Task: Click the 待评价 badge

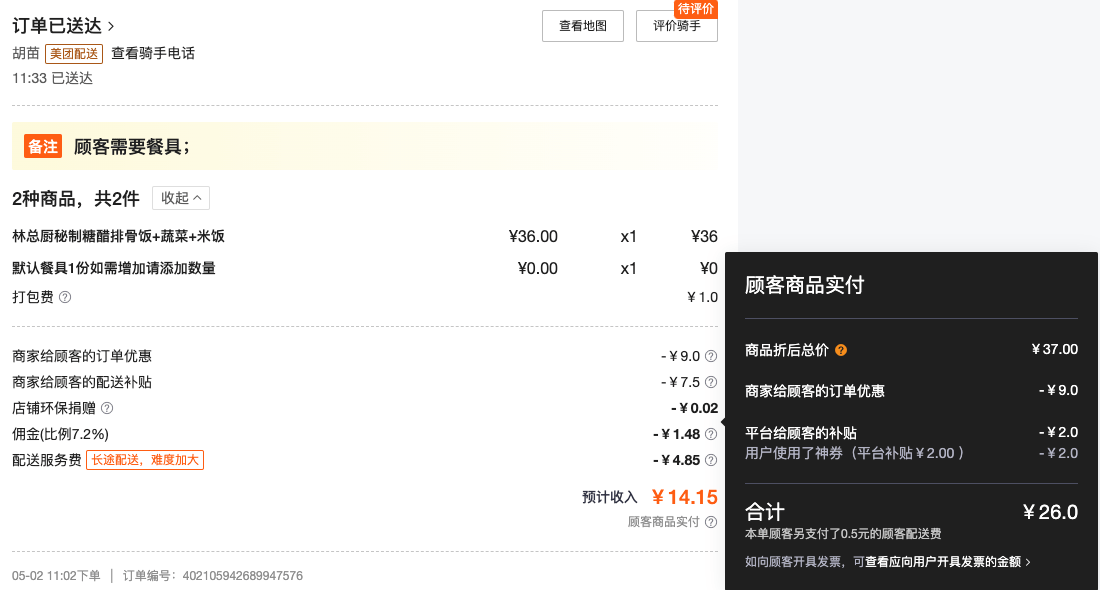Action: click(x=695, y=8)
